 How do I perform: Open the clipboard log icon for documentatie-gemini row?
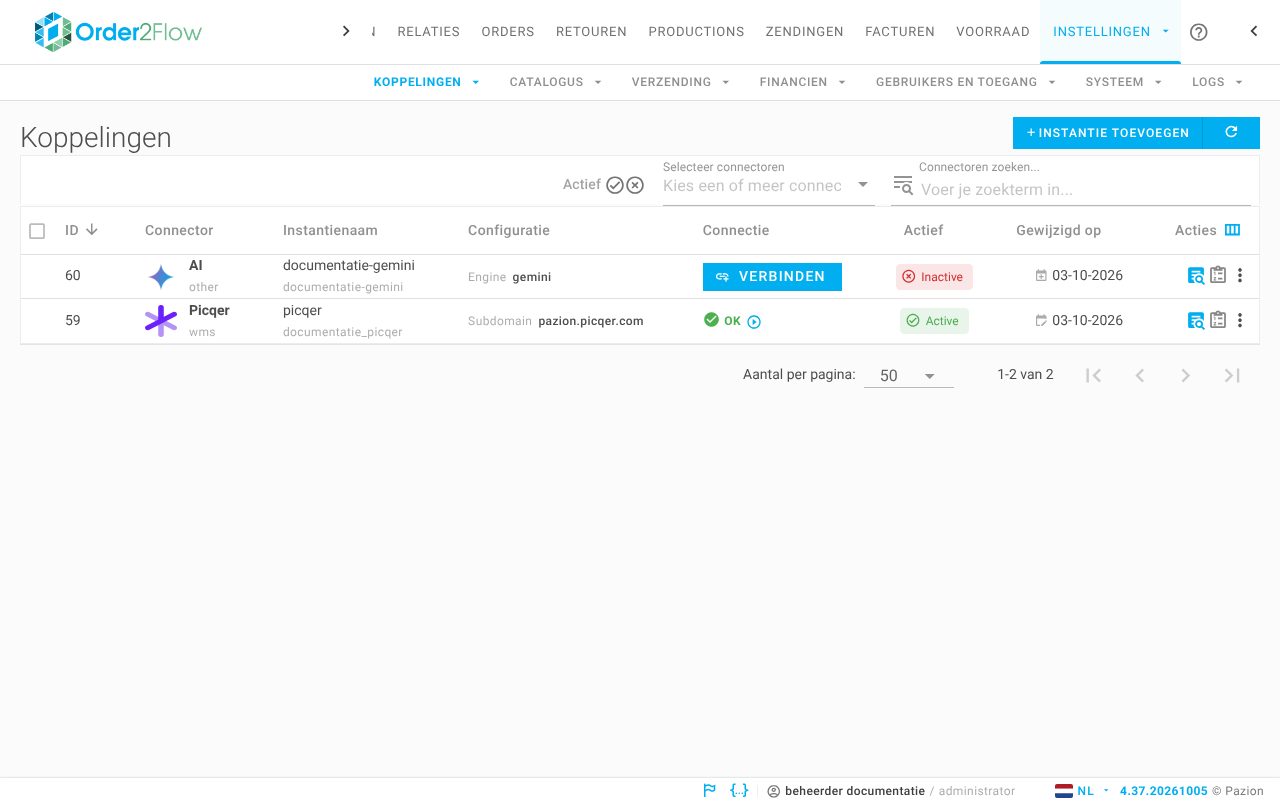(x=1218, y=275)
